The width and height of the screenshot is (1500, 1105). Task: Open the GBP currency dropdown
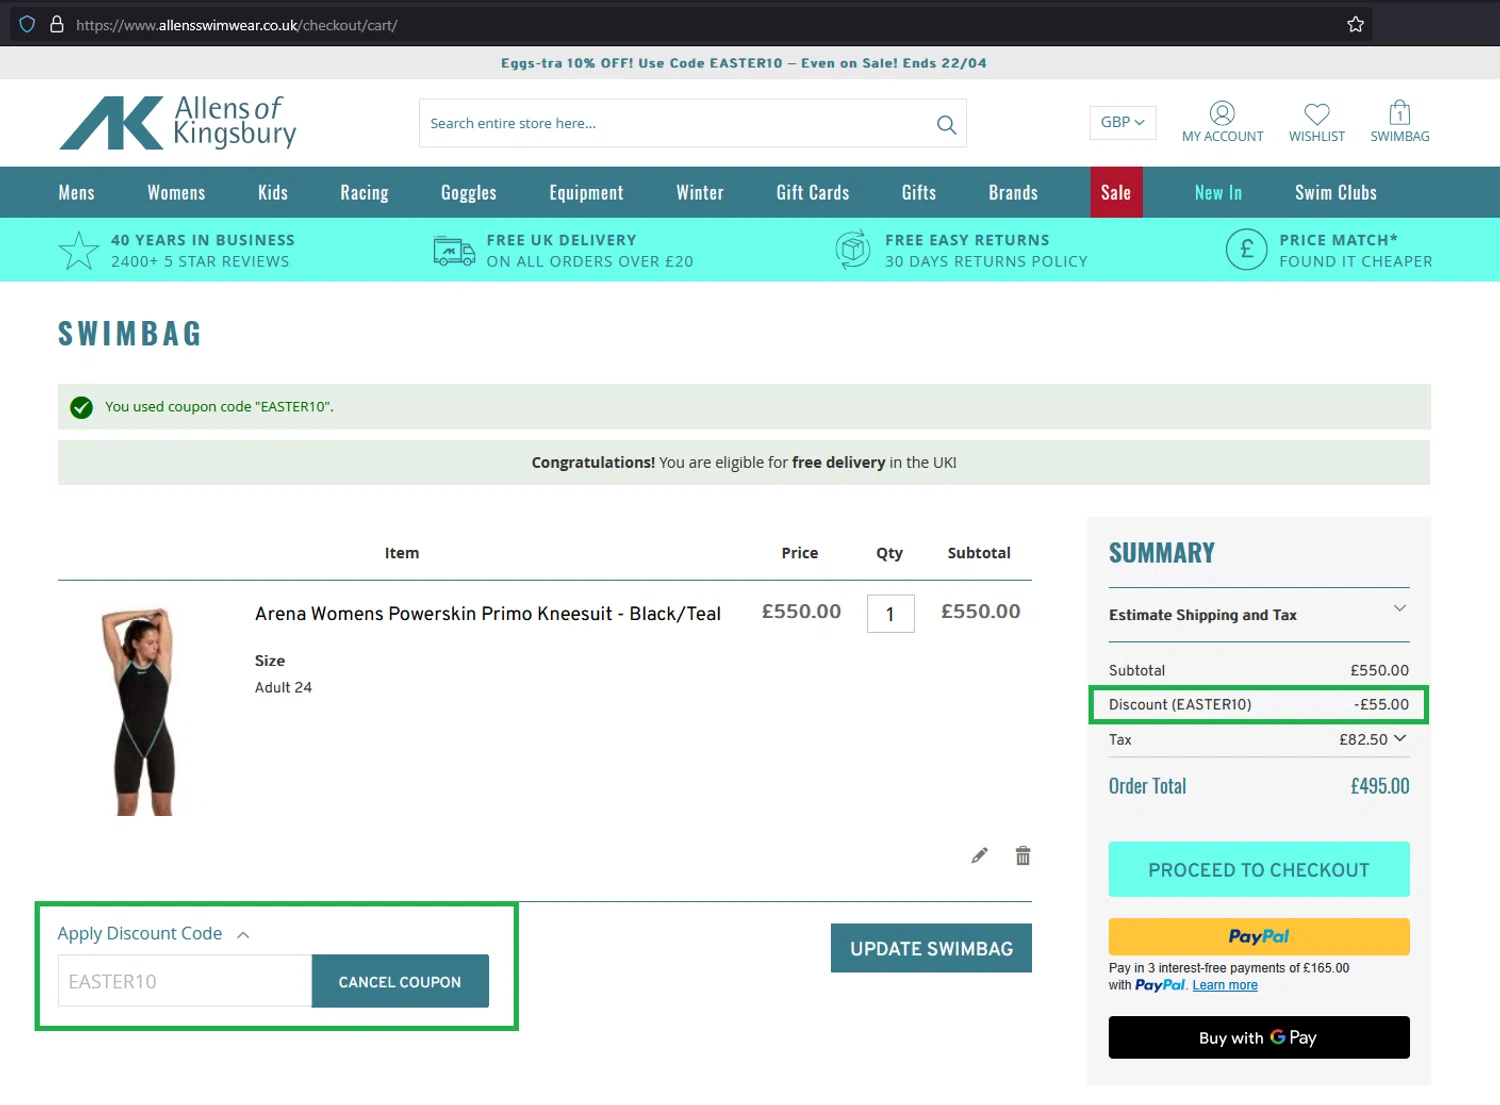coord(1122,122)
